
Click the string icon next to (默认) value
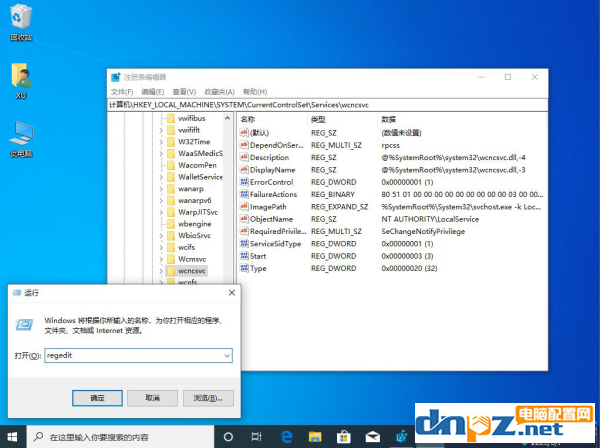[x=244, y=133]
